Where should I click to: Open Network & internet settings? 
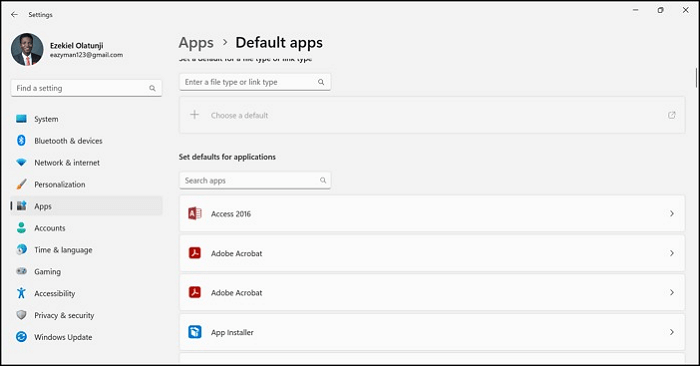(x=86, y=163)
